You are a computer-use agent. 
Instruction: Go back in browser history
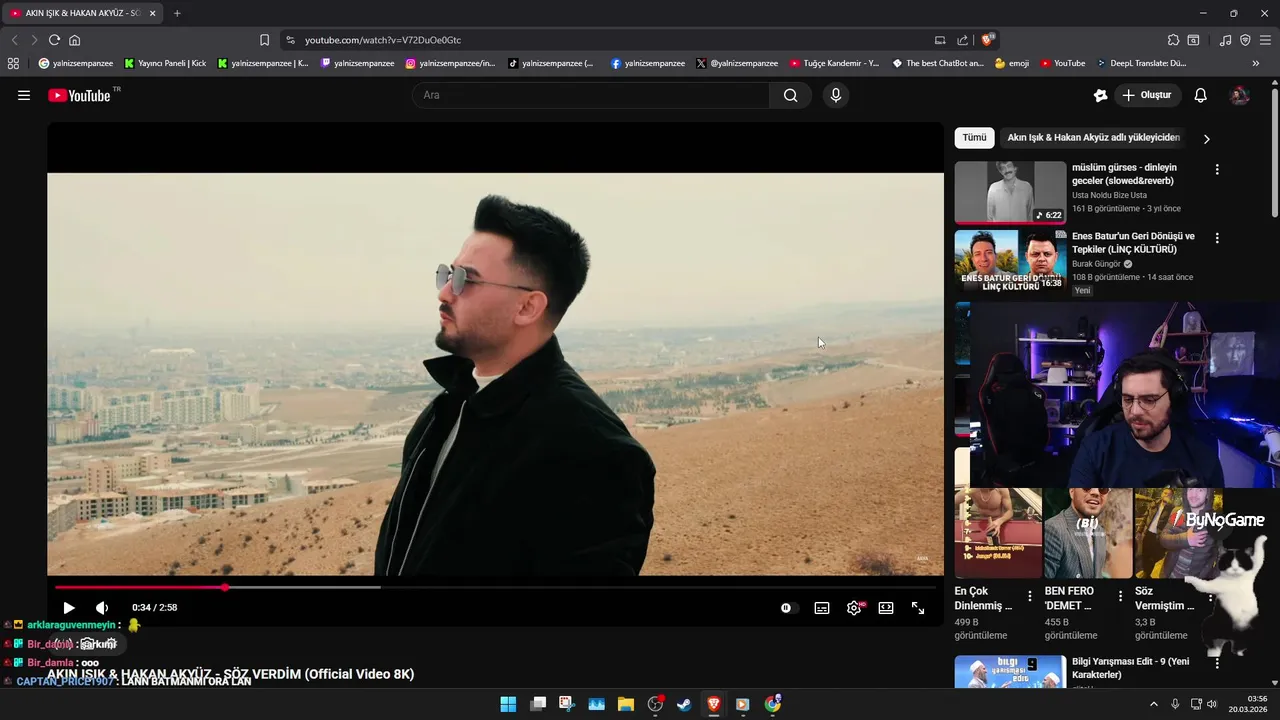[14, 40]
